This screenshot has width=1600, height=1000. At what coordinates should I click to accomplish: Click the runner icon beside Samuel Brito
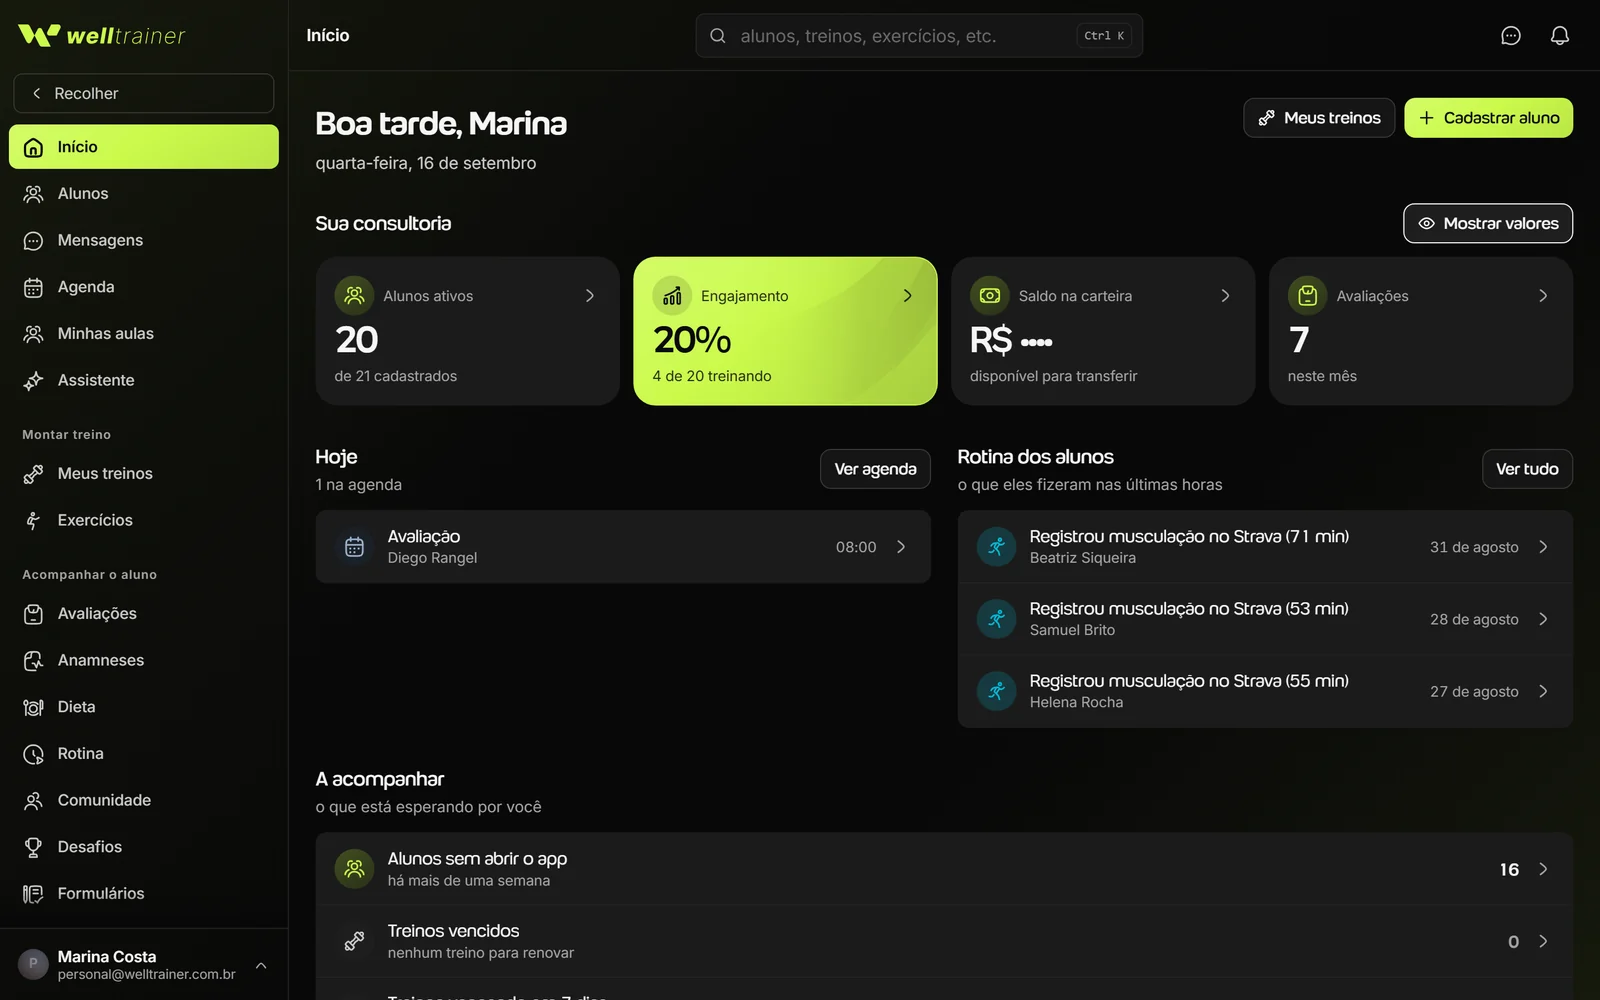click(x=996, y=619)
